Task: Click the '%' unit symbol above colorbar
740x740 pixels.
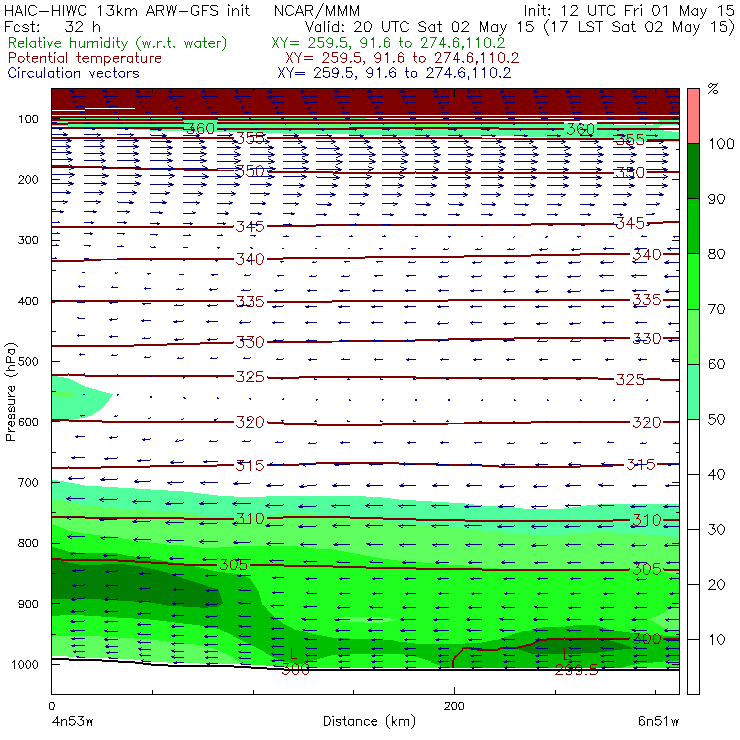Action: point(713,89)
